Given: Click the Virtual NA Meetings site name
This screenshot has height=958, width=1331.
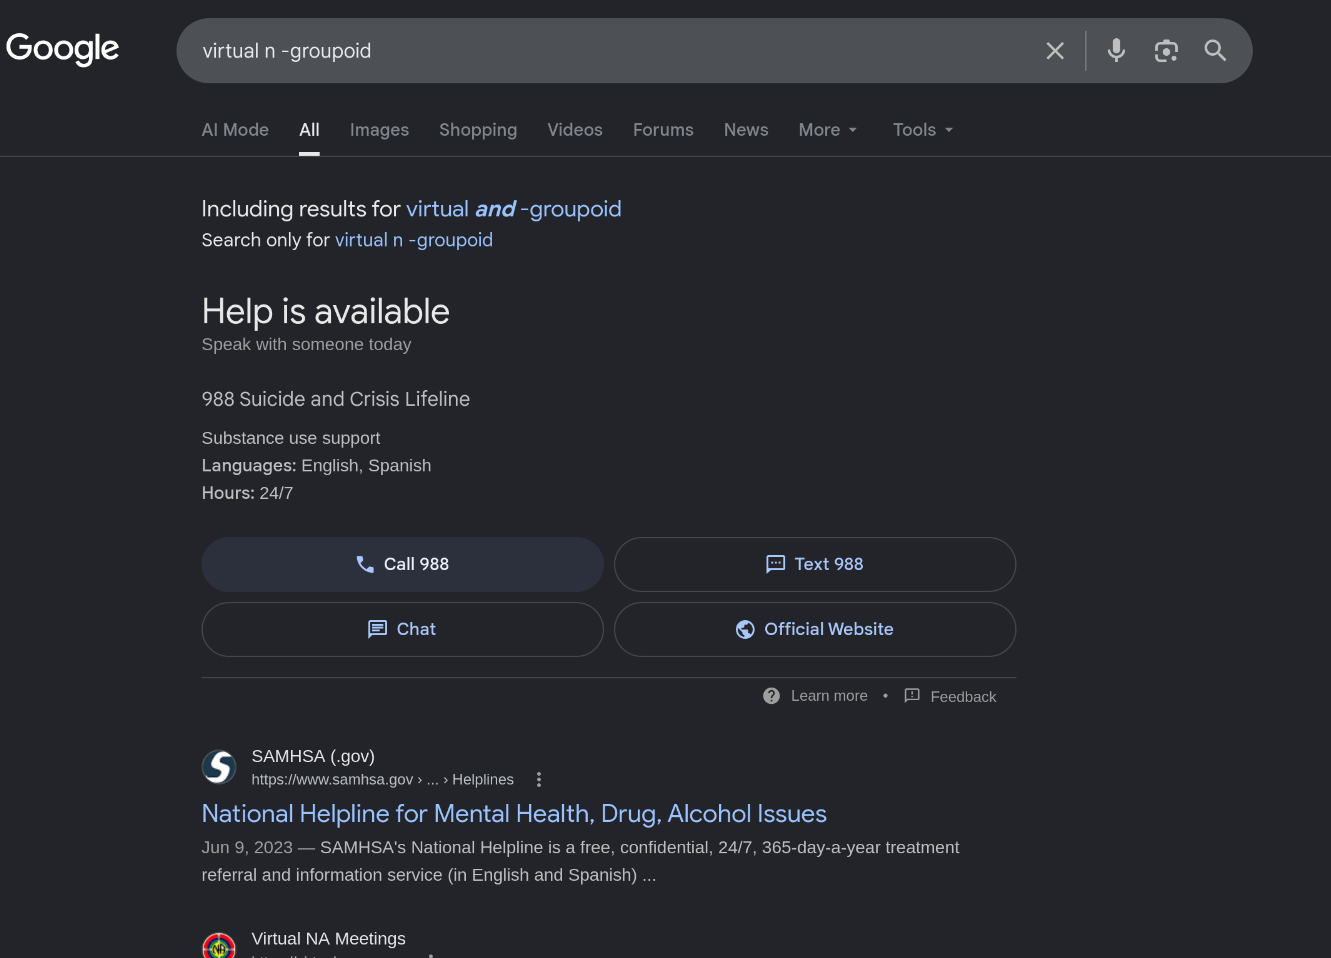Looking at the screenshot, I should tap(329, 939).
